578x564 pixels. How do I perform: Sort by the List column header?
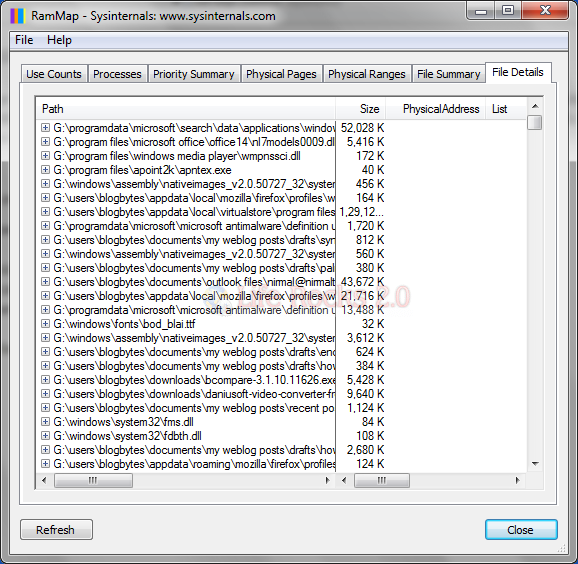click(x=506, y=109)
